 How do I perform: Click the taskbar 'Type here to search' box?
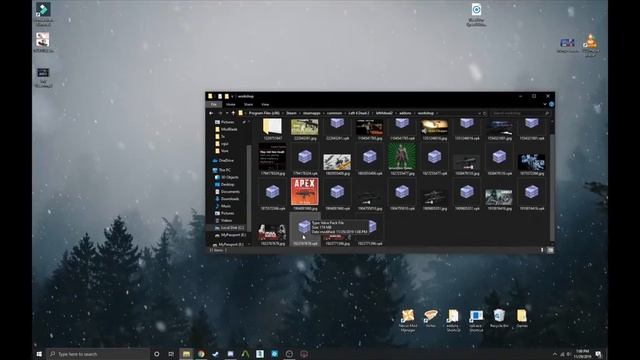tap(98, 354)
